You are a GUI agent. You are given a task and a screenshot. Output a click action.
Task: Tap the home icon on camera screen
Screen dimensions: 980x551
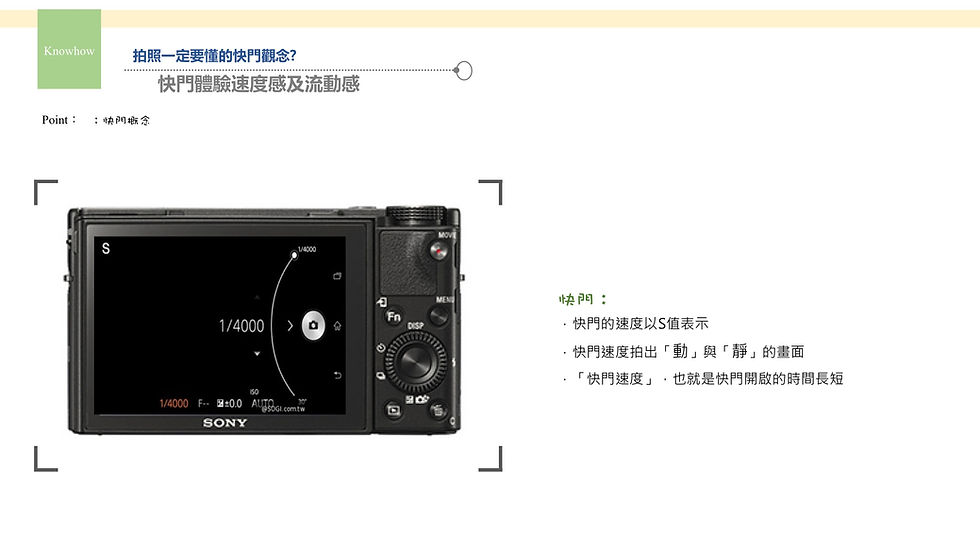pos(338,325)
